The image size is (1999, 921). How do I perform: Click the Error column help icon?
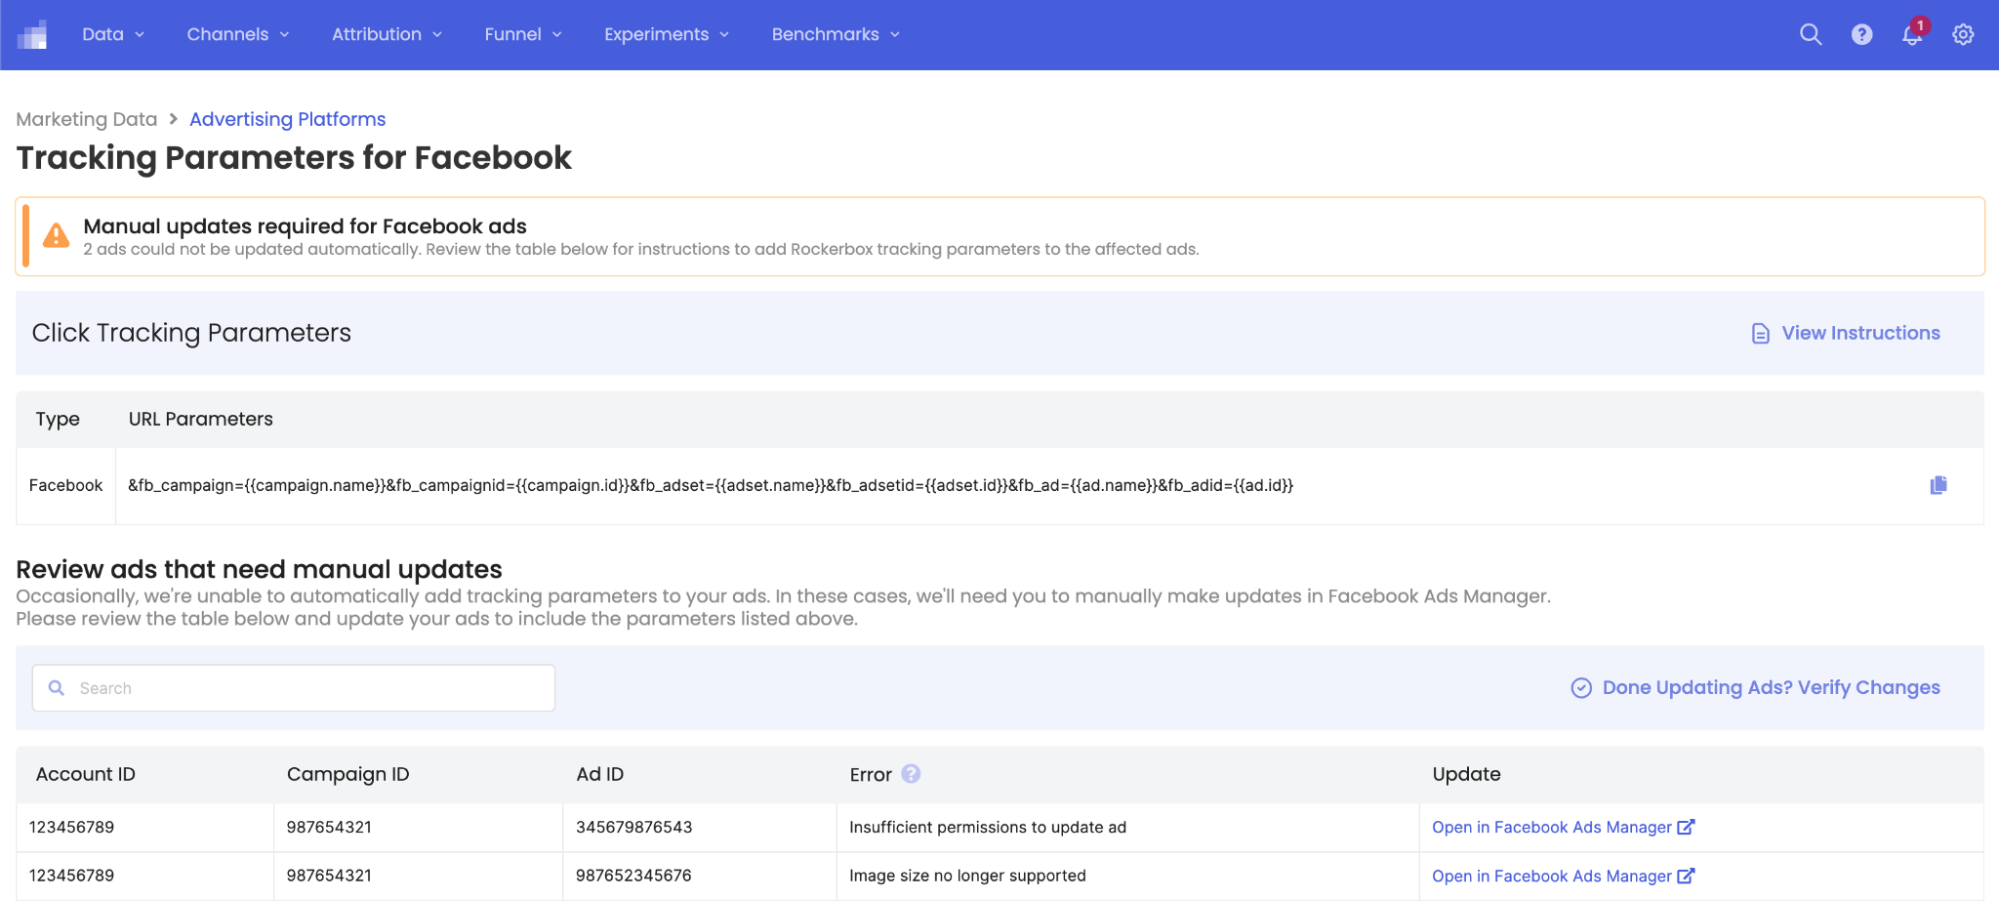tap(910, 774)
